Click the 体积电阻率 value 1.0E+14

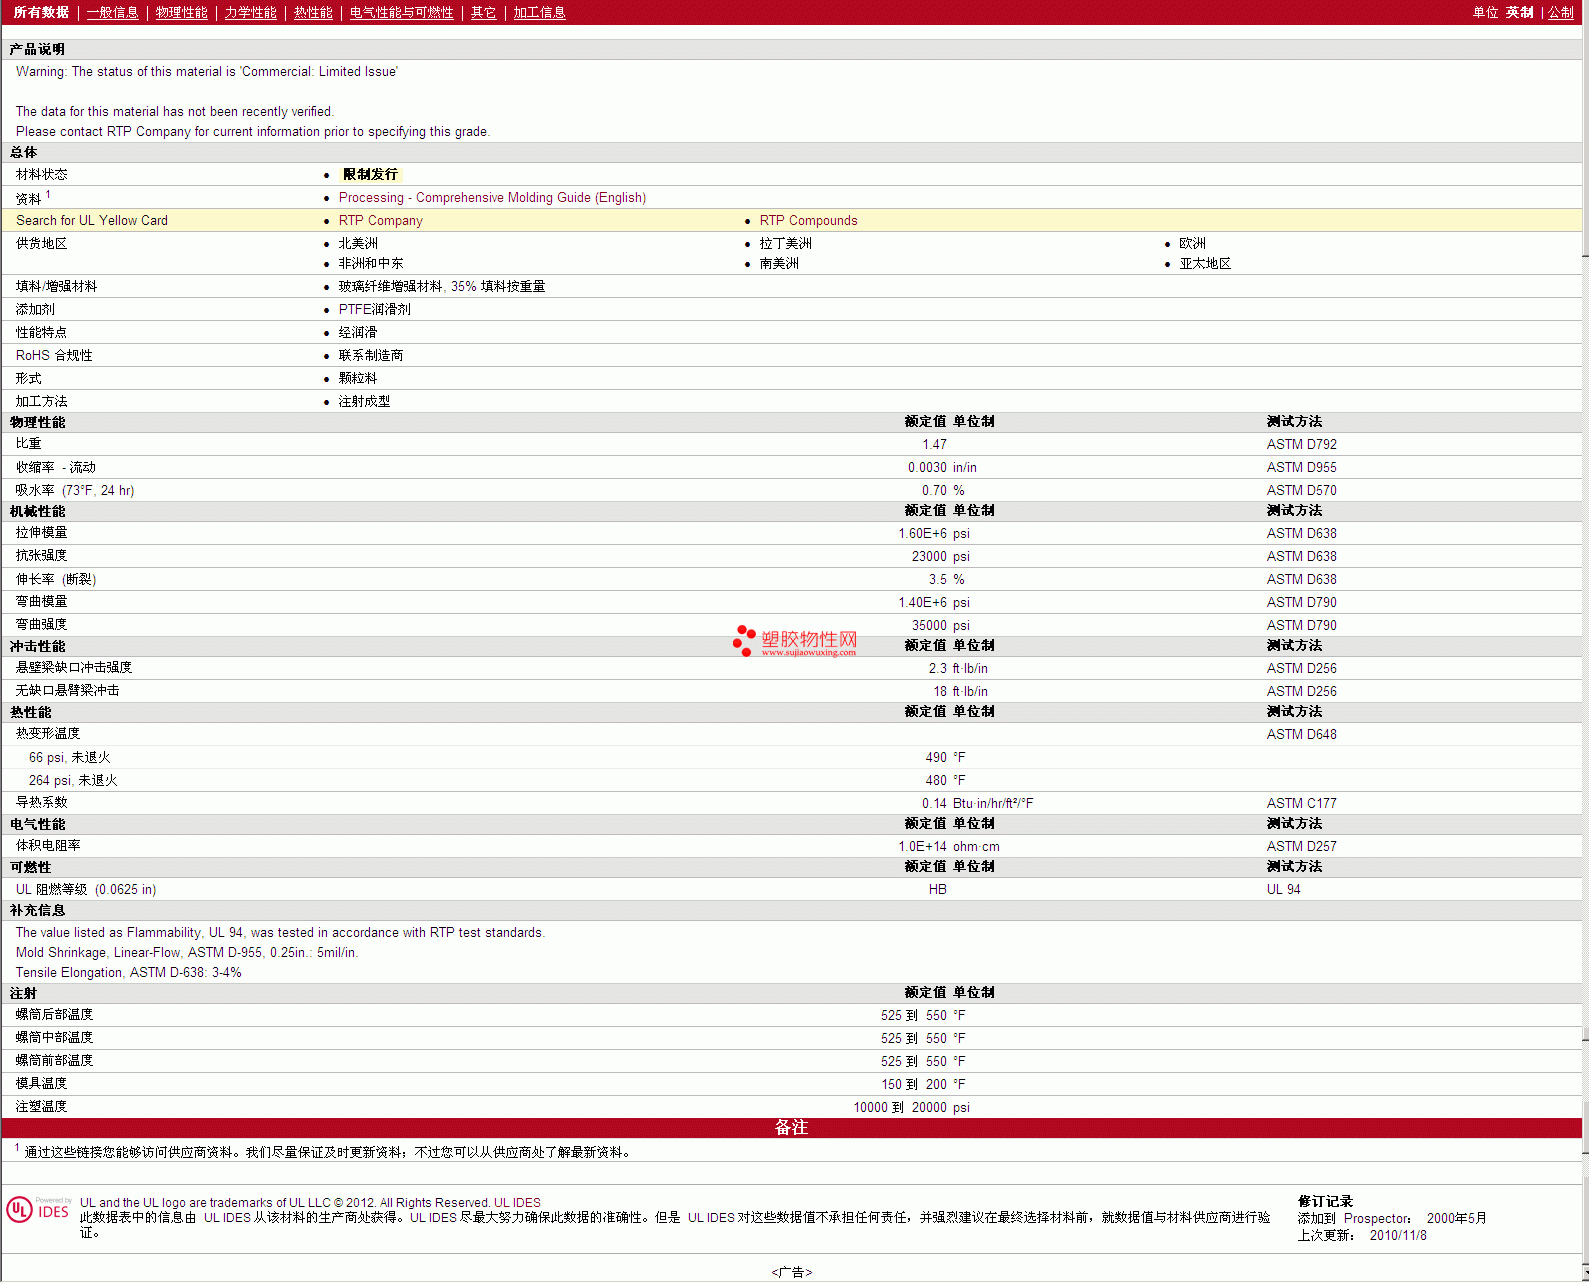tap(922, 847)
